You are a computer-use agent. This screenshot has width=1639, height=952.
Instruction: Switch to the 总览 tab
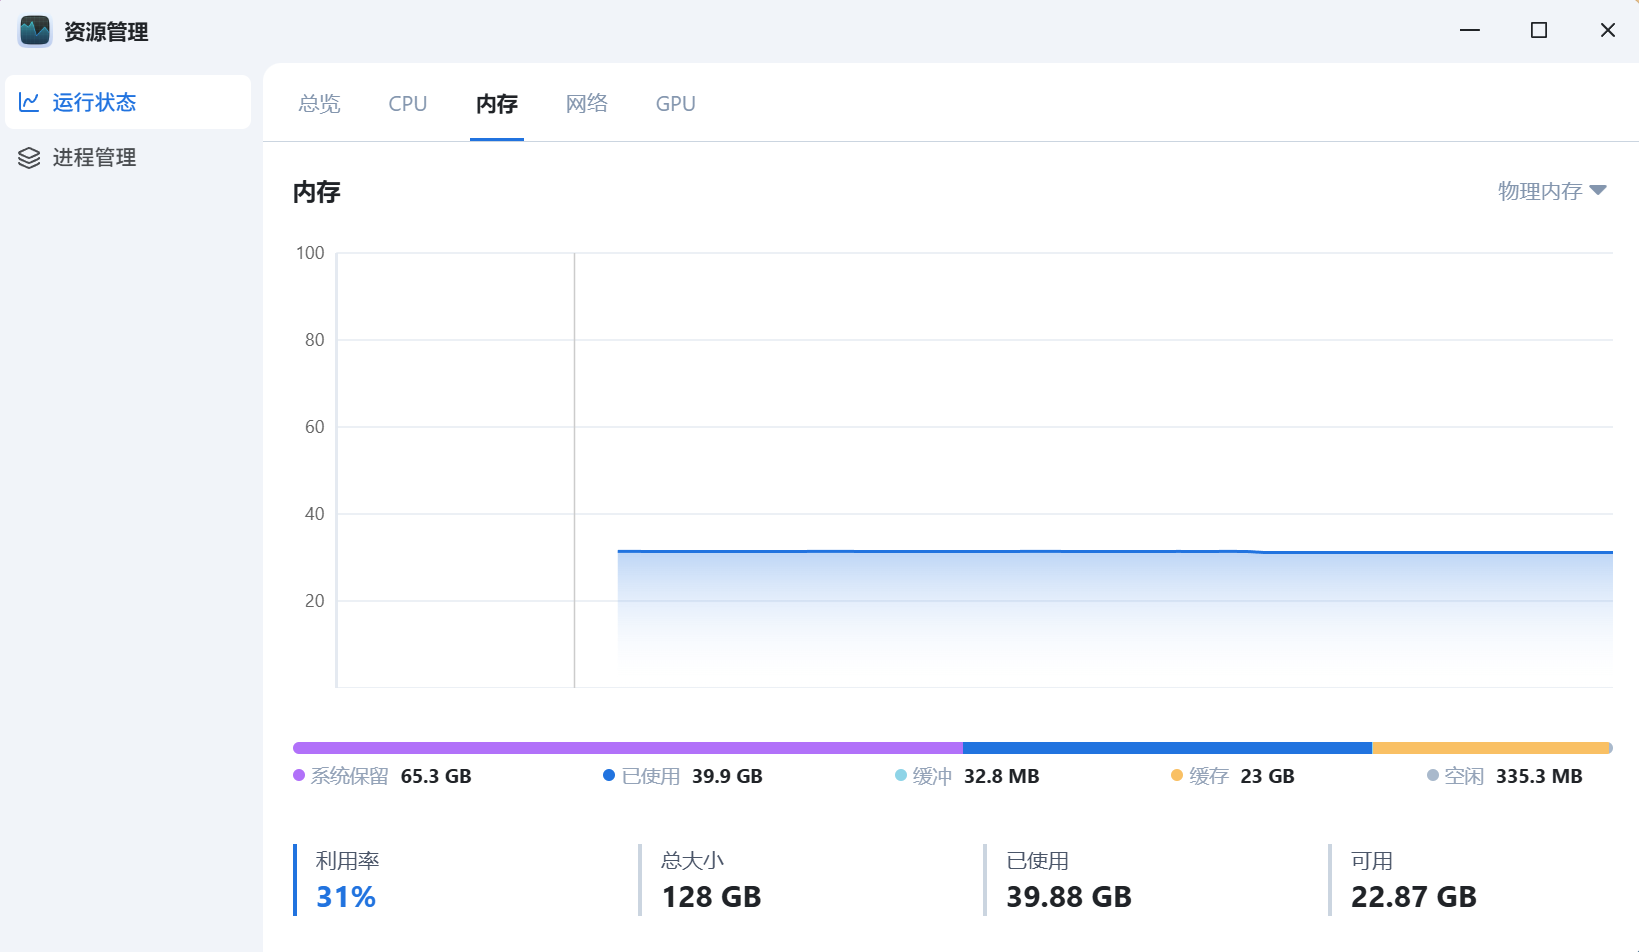point(320,104)
